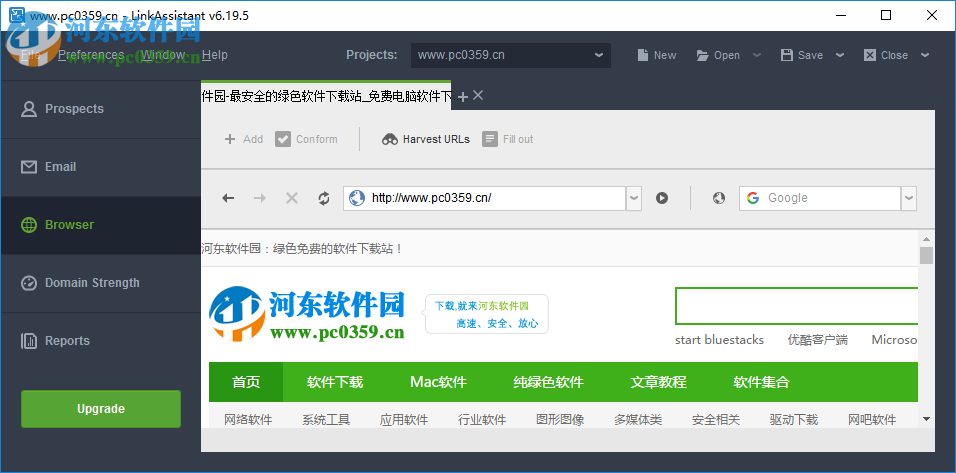Select the open browser page tab

(326, 96)
